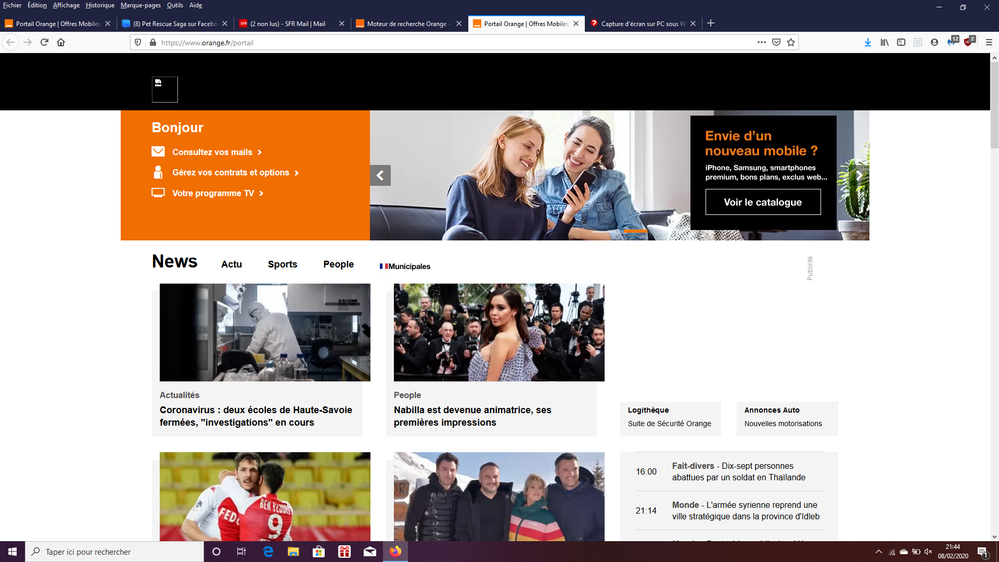Image resolution: width=999 pixels, height=562 pixels.
Task: Open the Firefox downloads arrow icon
Action: pos(867,42)
